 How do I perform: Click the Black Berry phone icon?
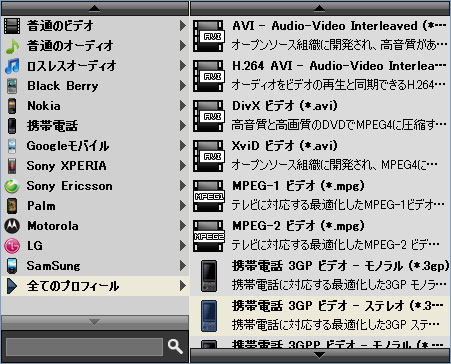tap(12, 86)
